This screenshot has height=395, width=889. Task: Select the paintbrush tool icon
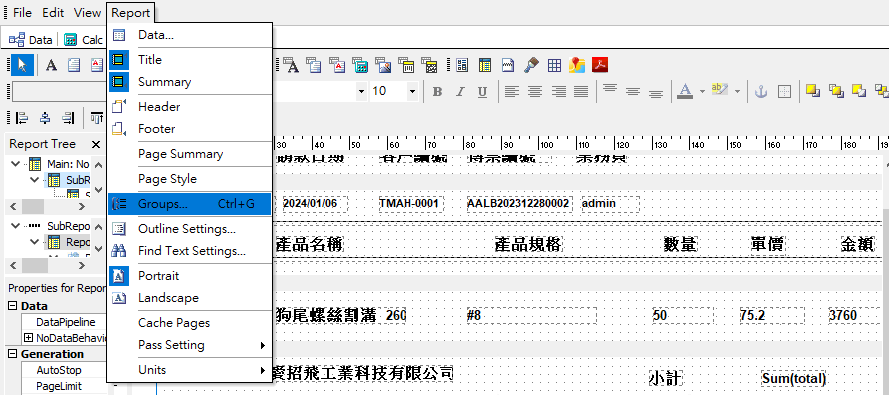click(531, 65)
